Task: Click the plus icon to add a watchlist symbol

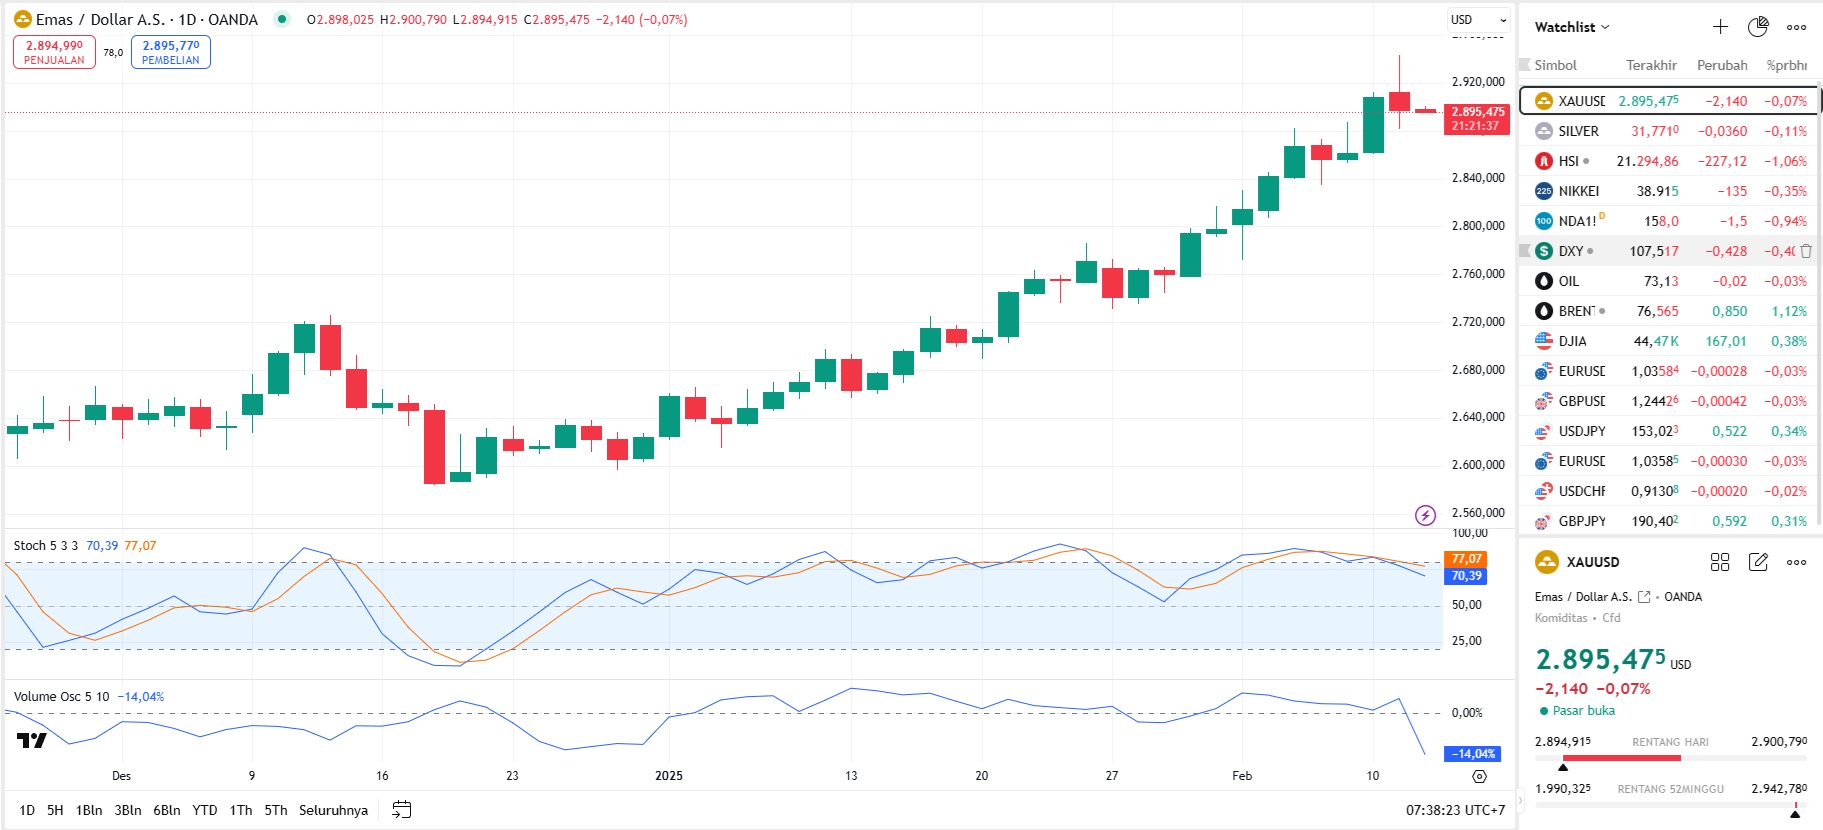Action: pyautogui.click(x=1720, y=27)
